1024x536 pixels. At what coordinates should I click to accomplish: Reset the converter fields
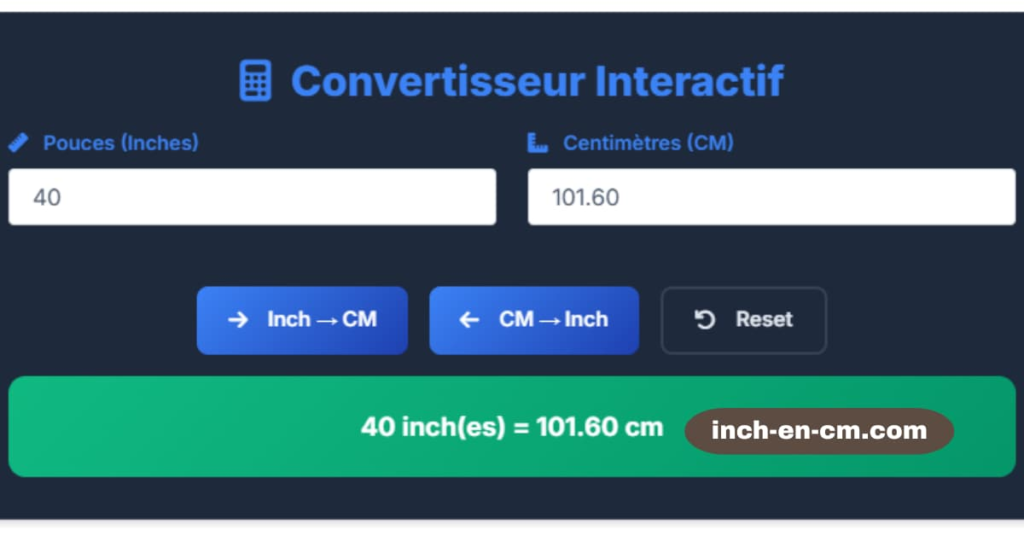[744, 320]
